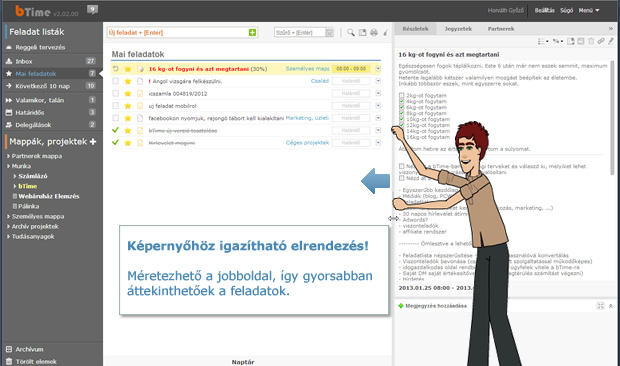620x366 pixels.
Task: Follow the Család folder link
Action: pos(320,81)
